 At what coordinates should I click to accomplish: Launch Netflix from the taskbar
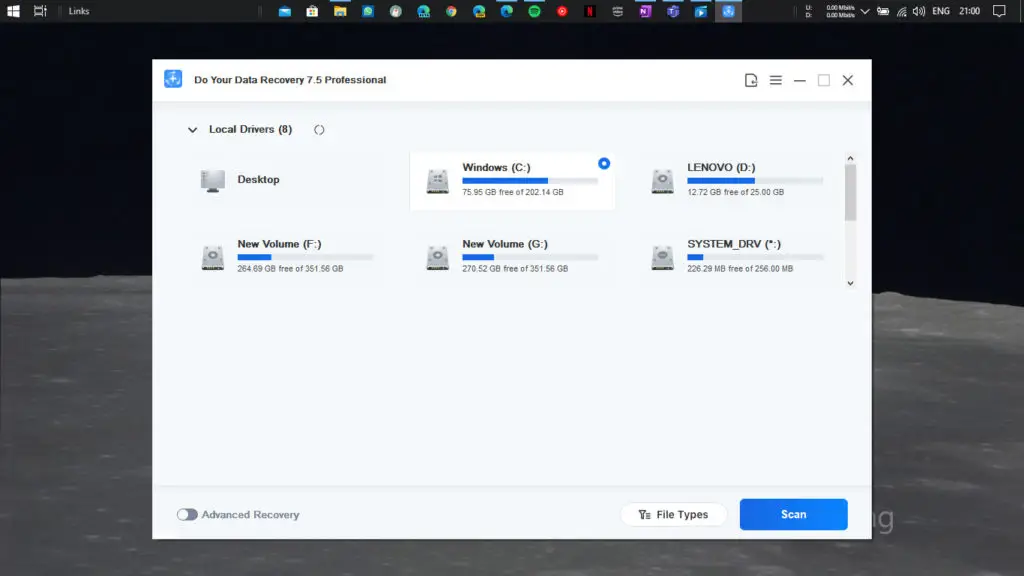coord(590,11)
